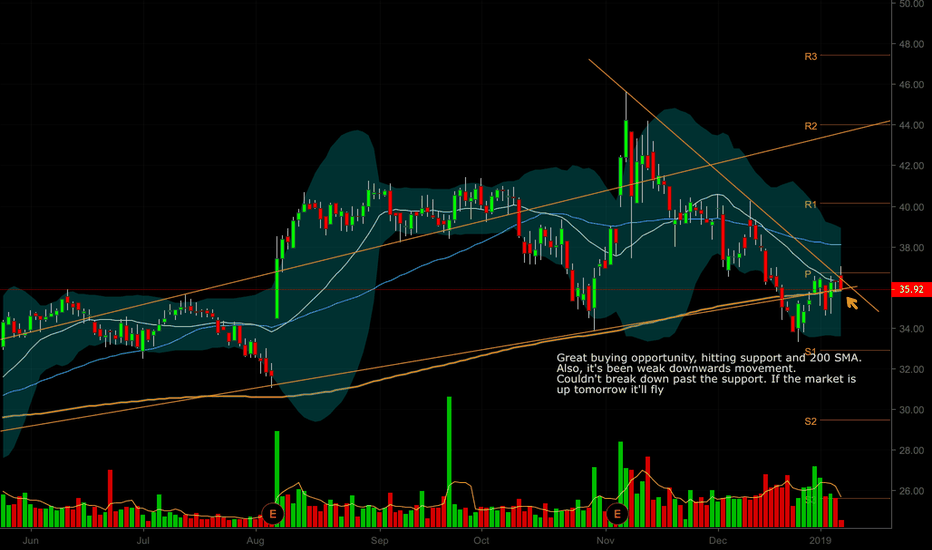The height and width of the screenshot is (550, 932).
Task: Click the 48.00 price axis label
Action: click(911, 44)
